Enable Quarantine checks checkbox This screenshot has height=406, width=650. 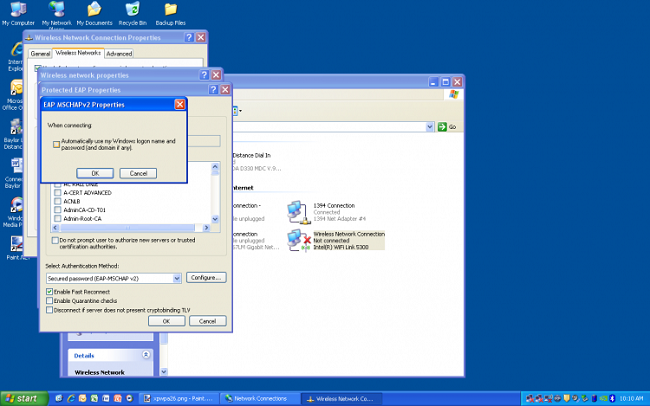49,301
